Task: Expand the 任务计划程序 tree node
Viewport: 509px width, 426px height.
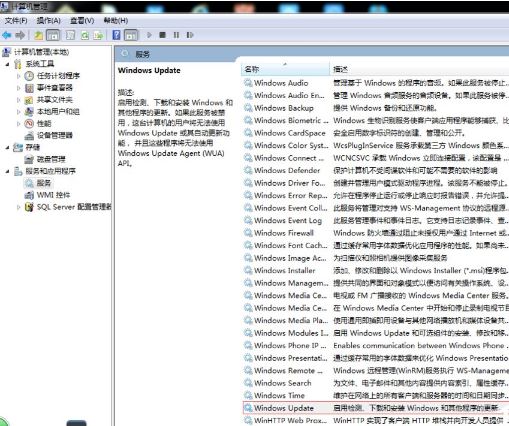Action: pyautogui.click(x=19, y=76)
